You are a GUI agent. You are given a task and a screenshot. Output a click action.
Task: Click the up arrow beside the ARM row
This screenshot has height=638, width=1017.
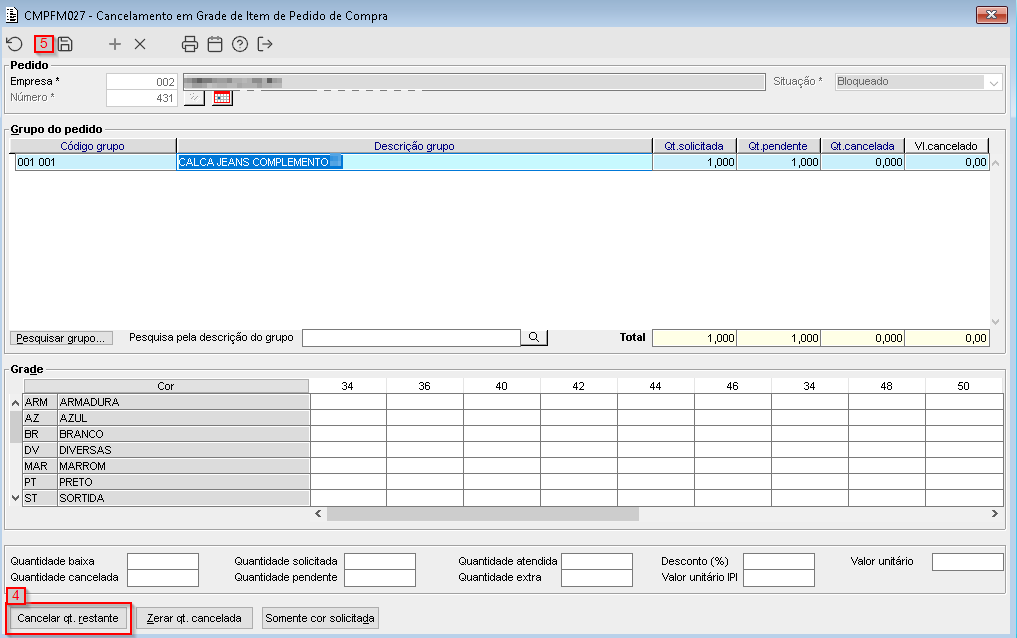[x=16, y=403]
